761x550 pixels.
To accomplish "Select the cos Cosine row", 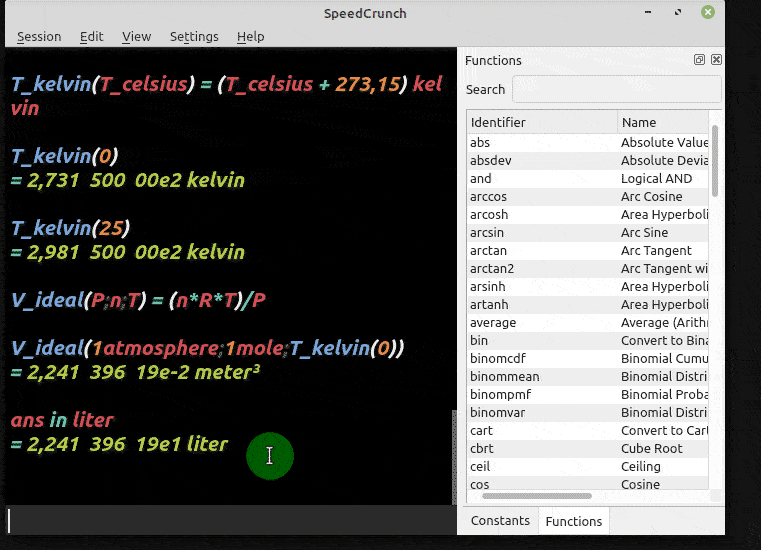I will click(x=588, y=483).
